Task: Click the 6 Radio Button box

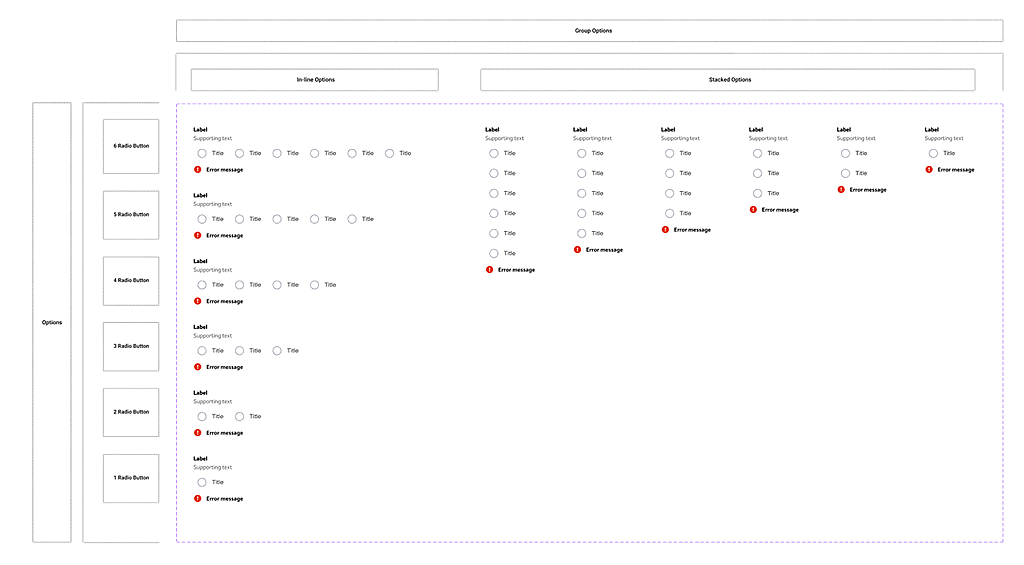Action: (131, 146)
